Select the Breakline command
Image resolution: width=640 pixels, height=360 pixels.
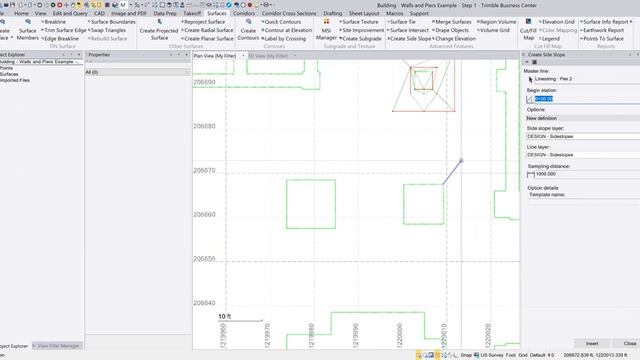pos(53,22)
